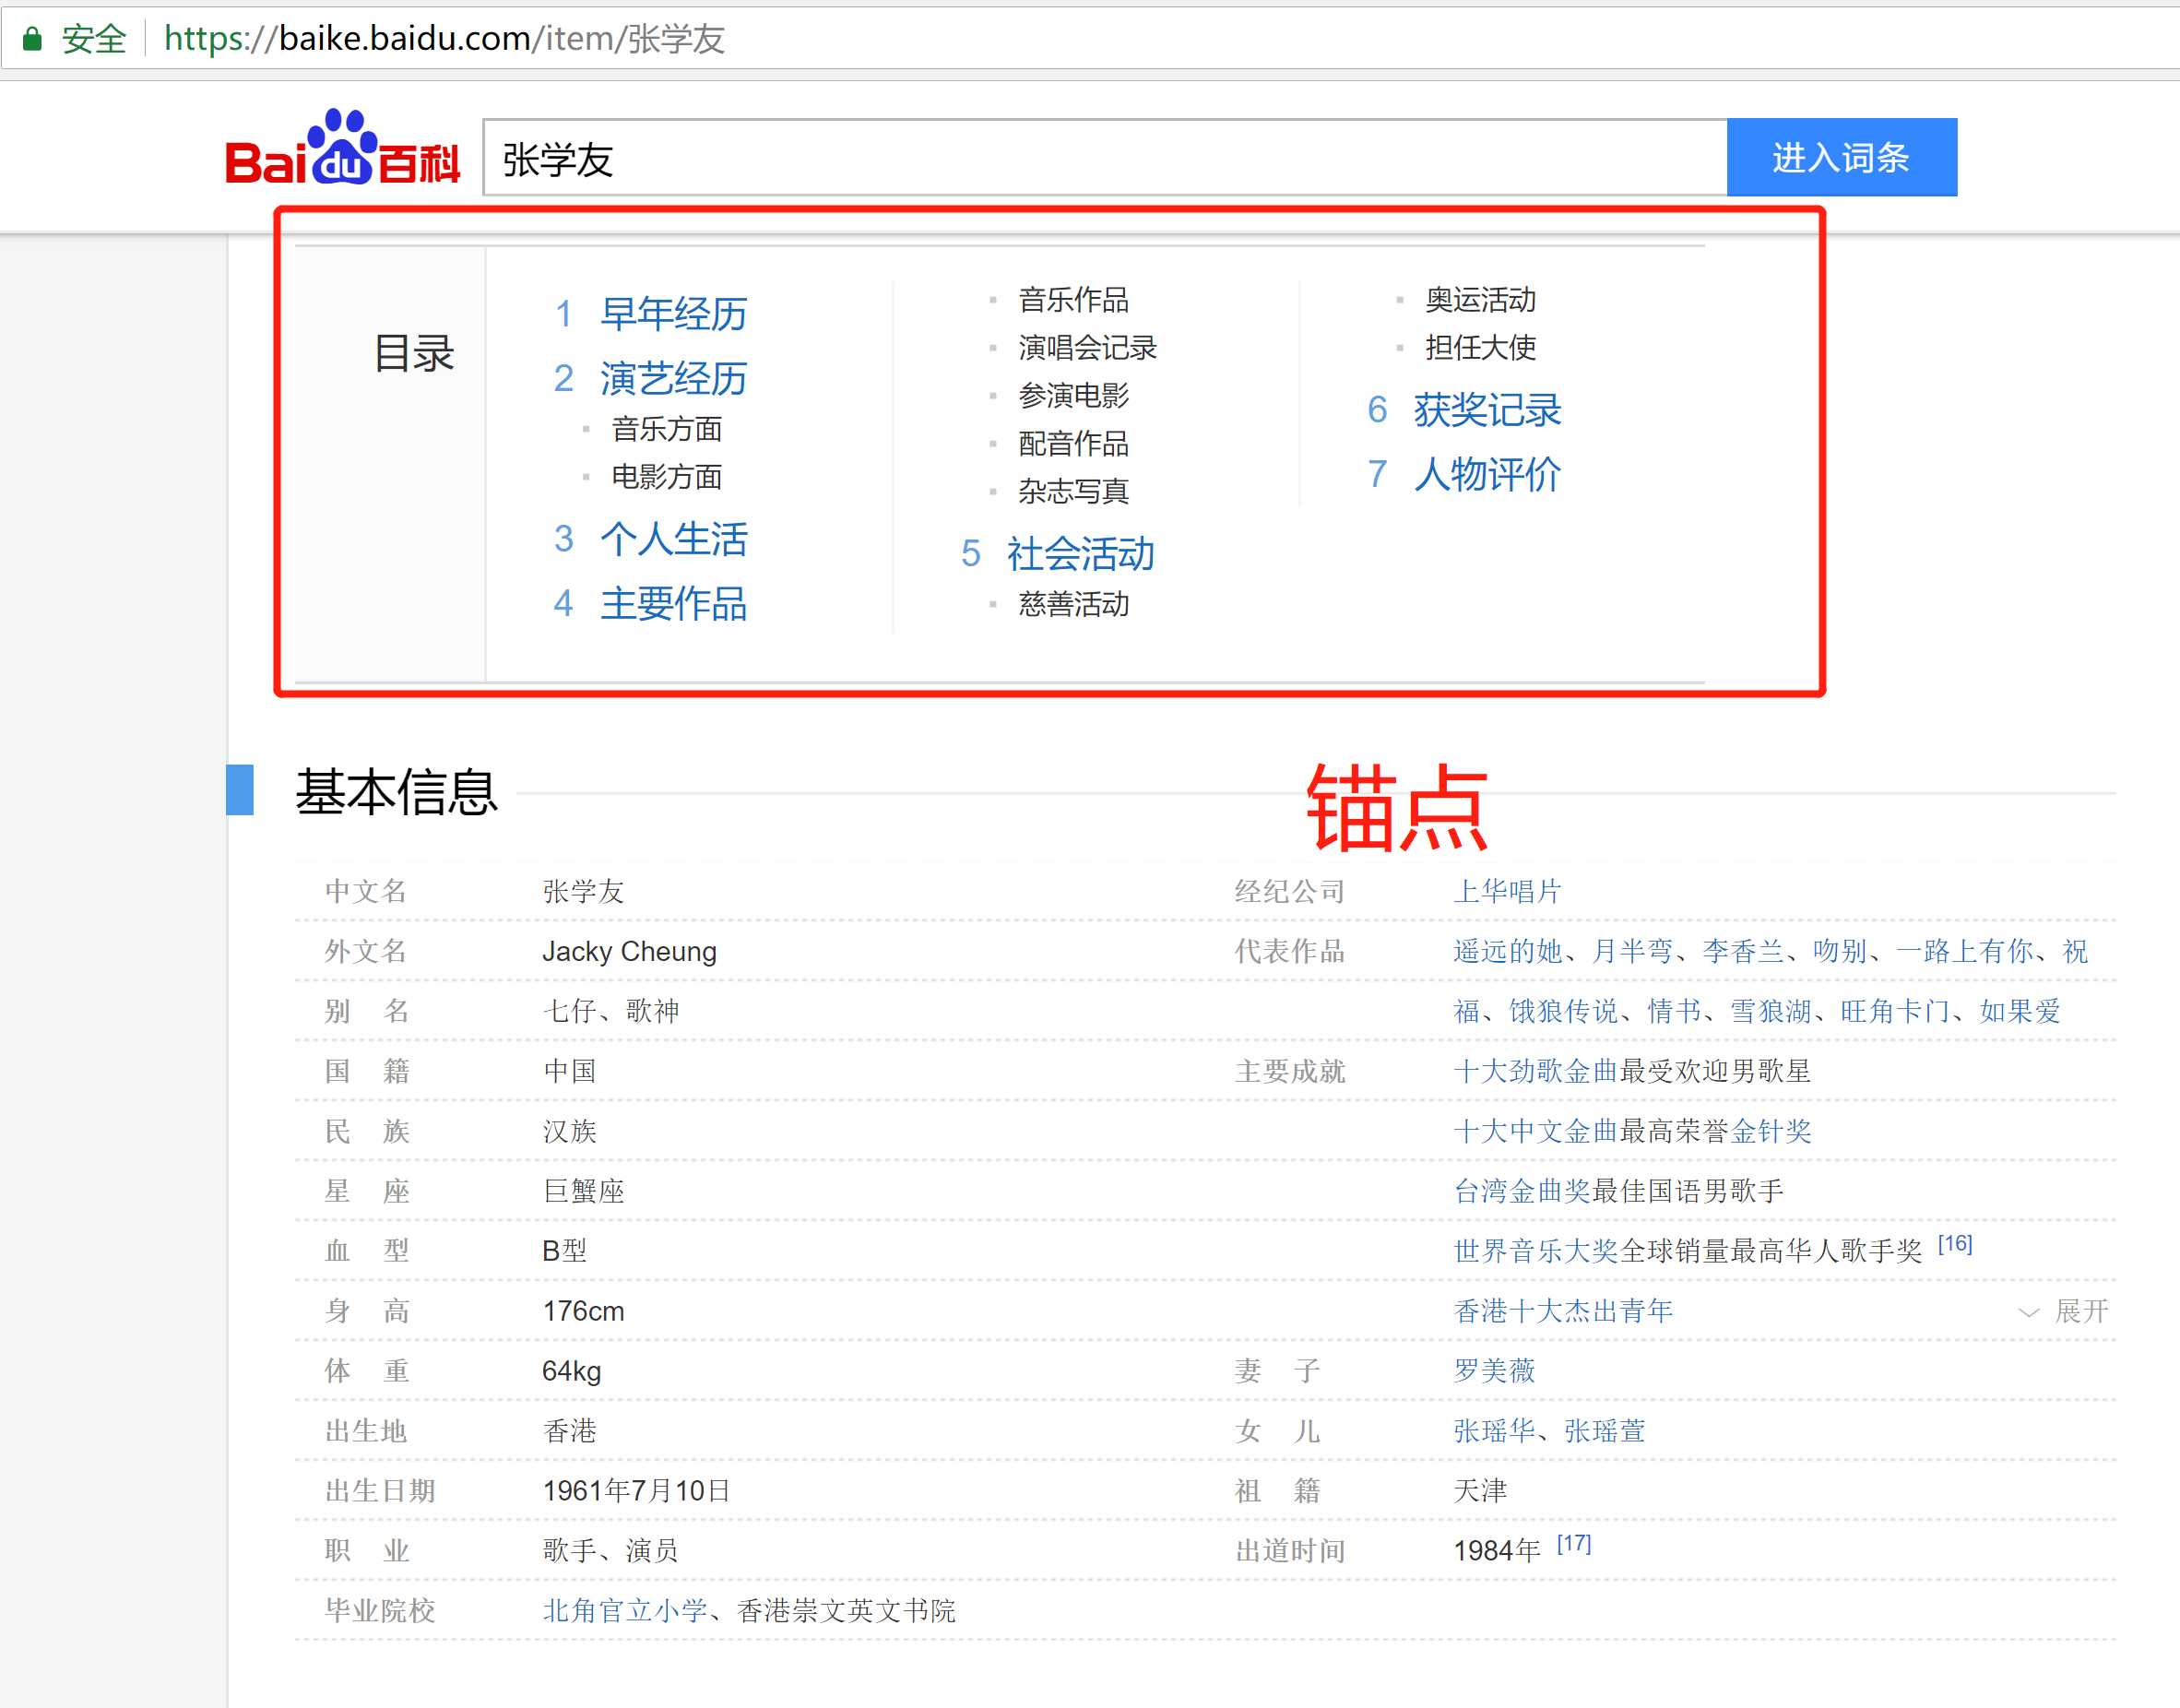The height and width of the screenshot is (1708, 2180).
Task: Select the name text Jacky Cheung
Action: pos(629,951)
